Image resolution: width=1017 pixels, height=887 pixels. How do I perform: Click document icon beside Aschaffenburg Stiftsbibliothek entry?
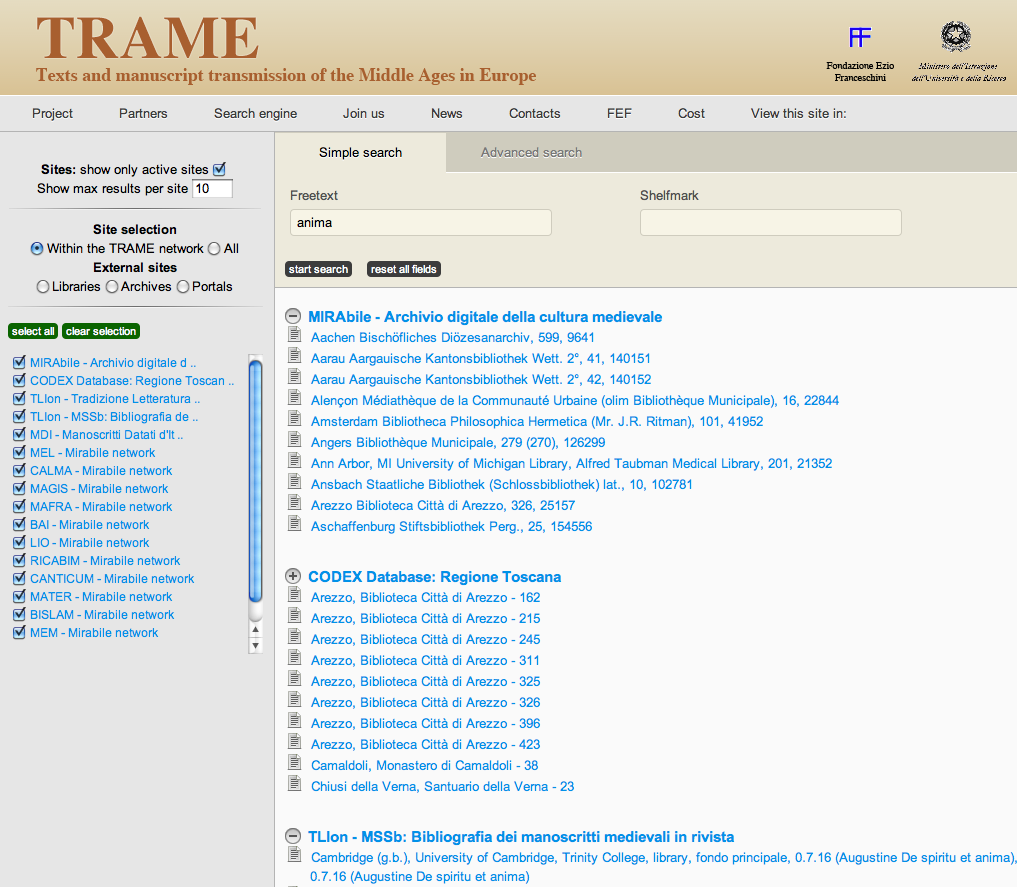coord(294,526)
